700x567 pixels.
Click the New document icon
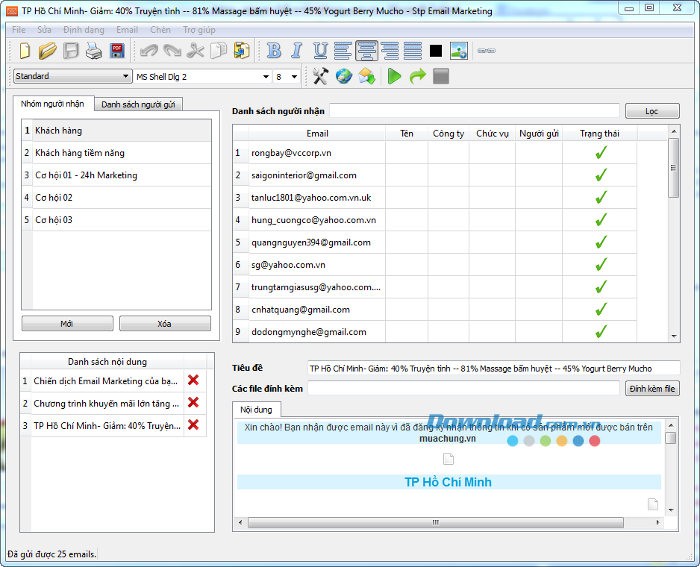(23, 51)
